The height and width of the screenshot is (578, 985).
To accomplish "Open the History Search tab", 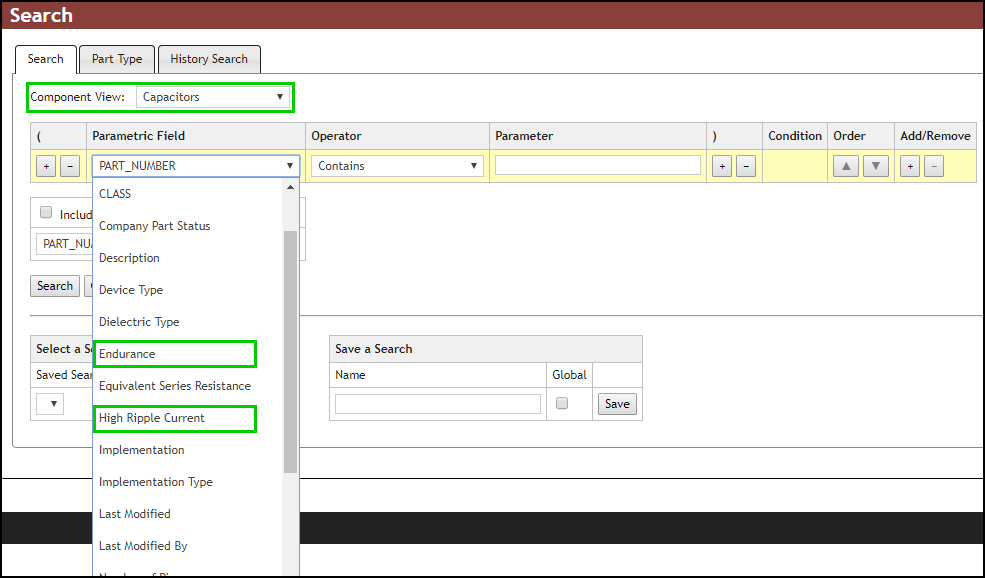I will 209,59.
